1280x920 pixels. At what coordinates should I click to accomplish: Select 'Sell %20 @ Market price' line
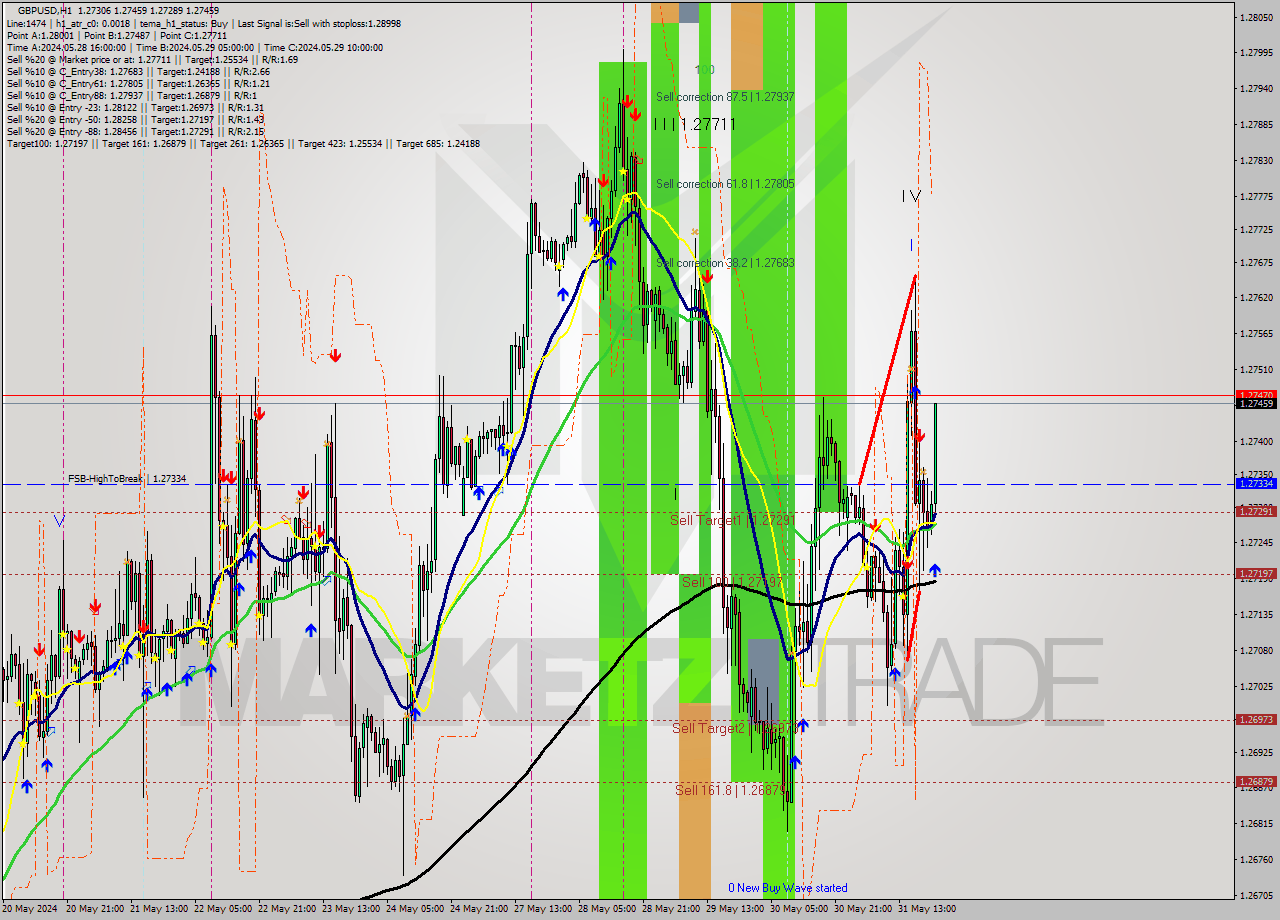152,59
